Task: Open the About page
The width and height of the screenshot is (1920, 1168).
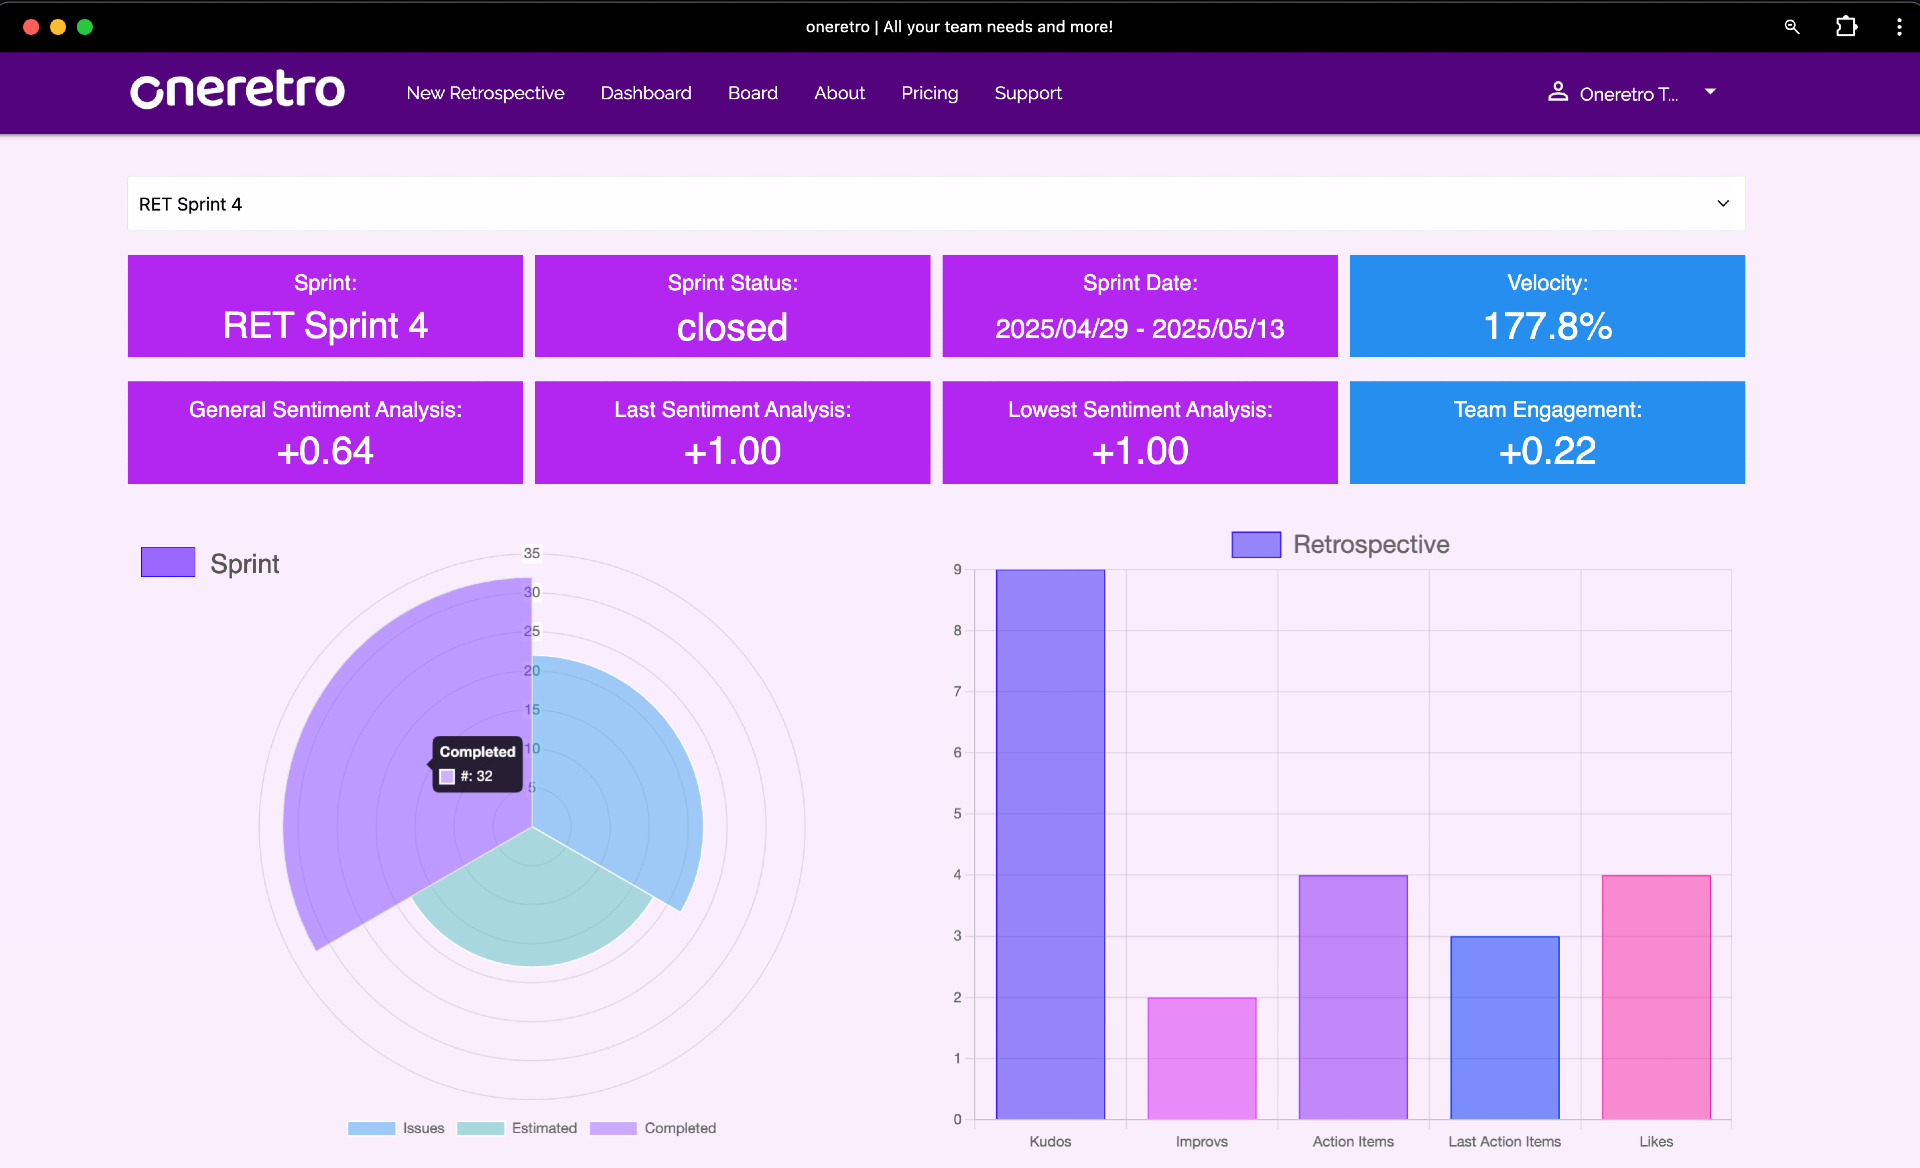Action: (839, 93)
